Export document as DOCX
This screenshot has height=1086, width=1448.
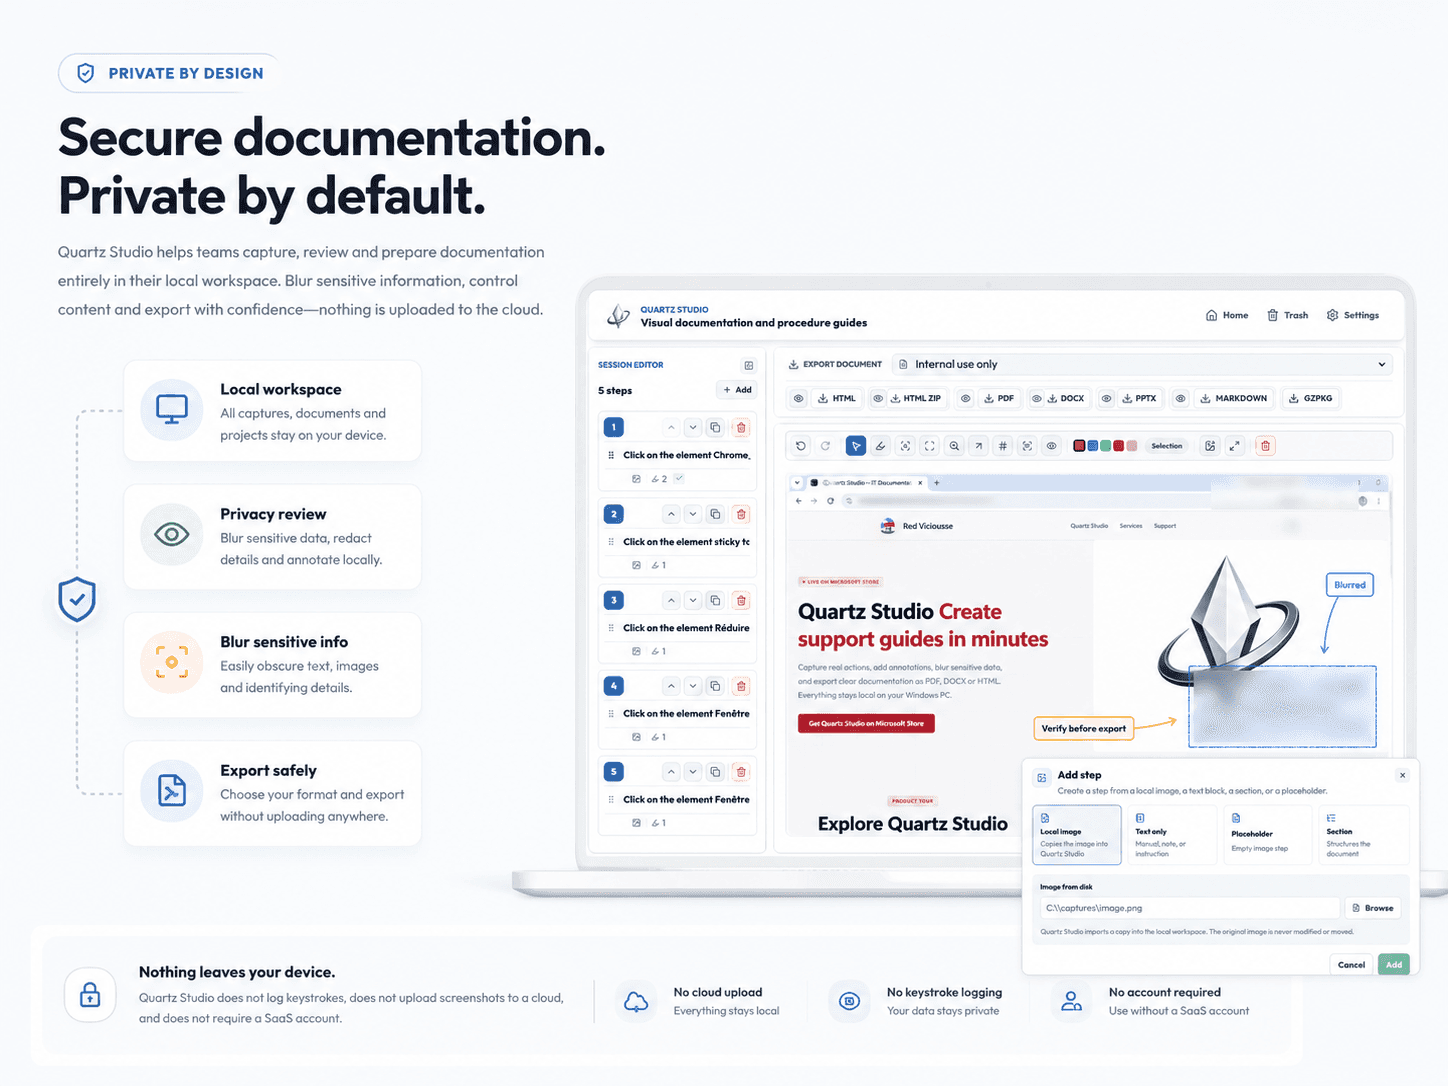pyautogui.click(x=1066, y=398)
